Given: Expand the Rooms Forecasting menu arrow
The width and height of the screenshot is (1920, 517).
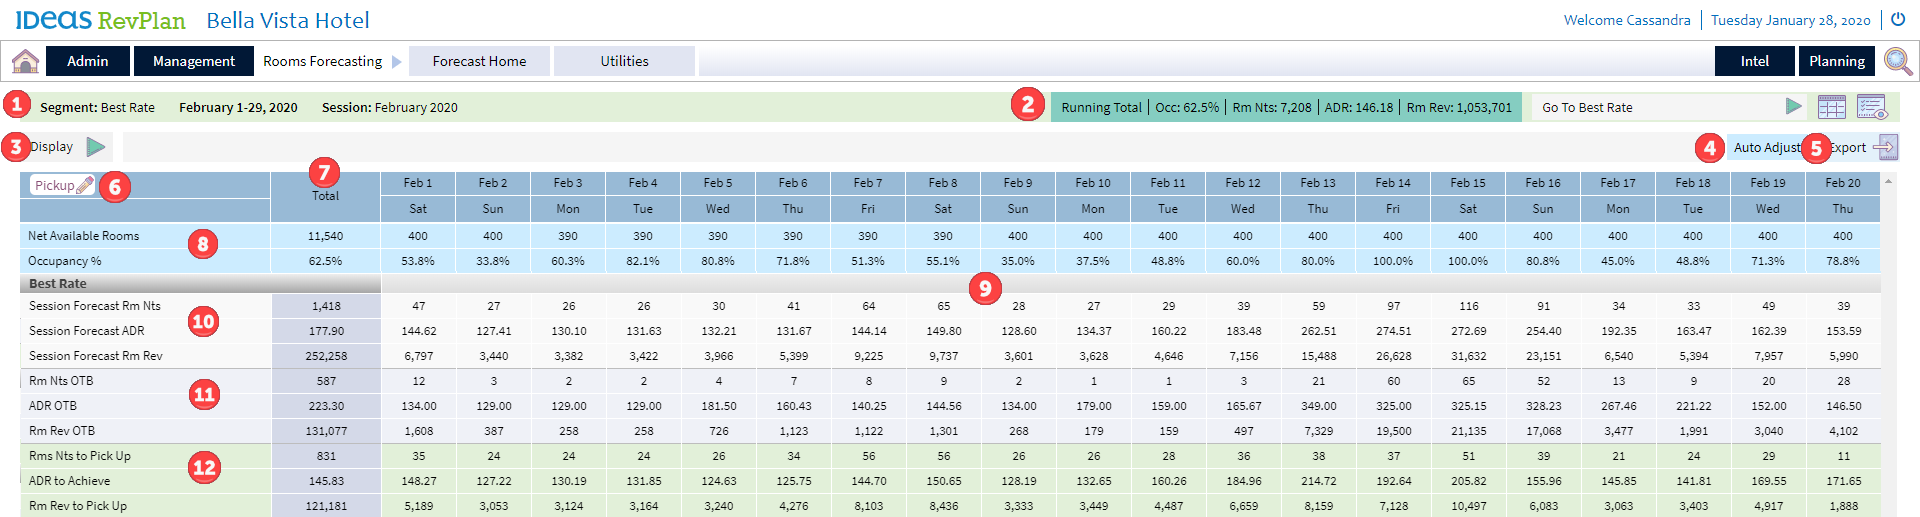Looking at the screenshot, I should tap(397, 62).
